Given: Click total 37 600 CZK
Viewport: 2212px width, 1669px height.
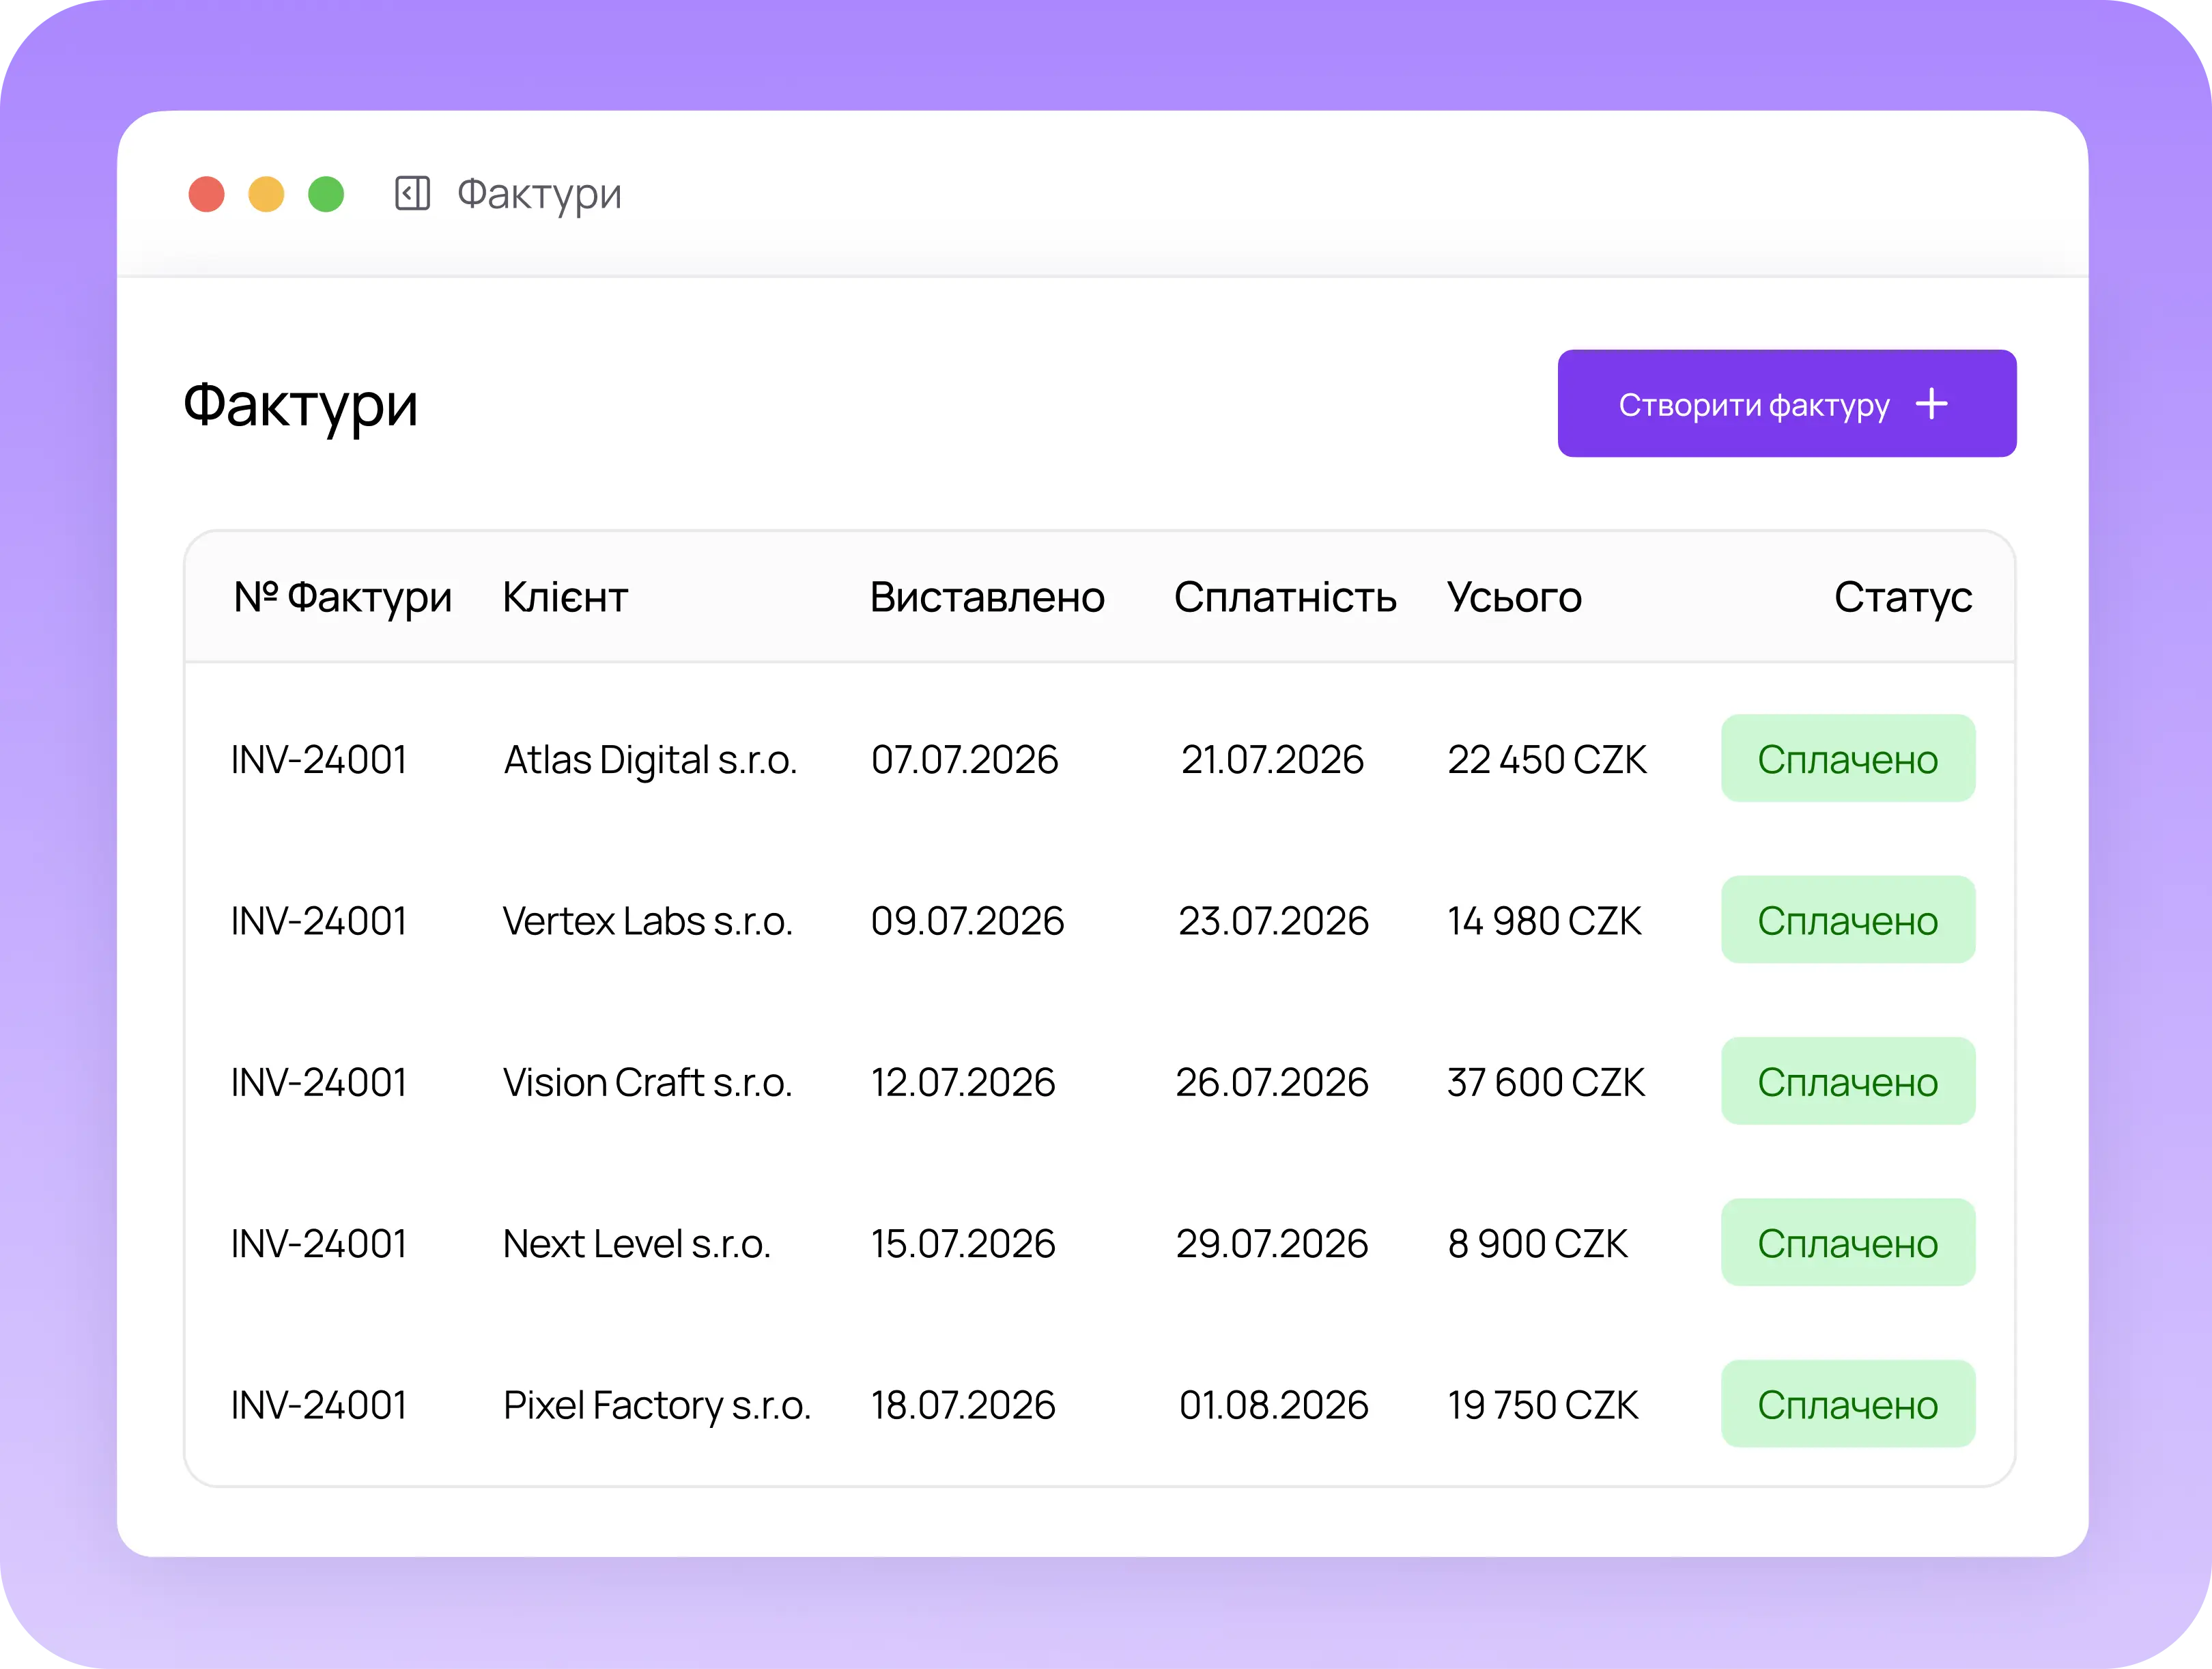Looking at the screenshot, I should click(1546, 1082).
